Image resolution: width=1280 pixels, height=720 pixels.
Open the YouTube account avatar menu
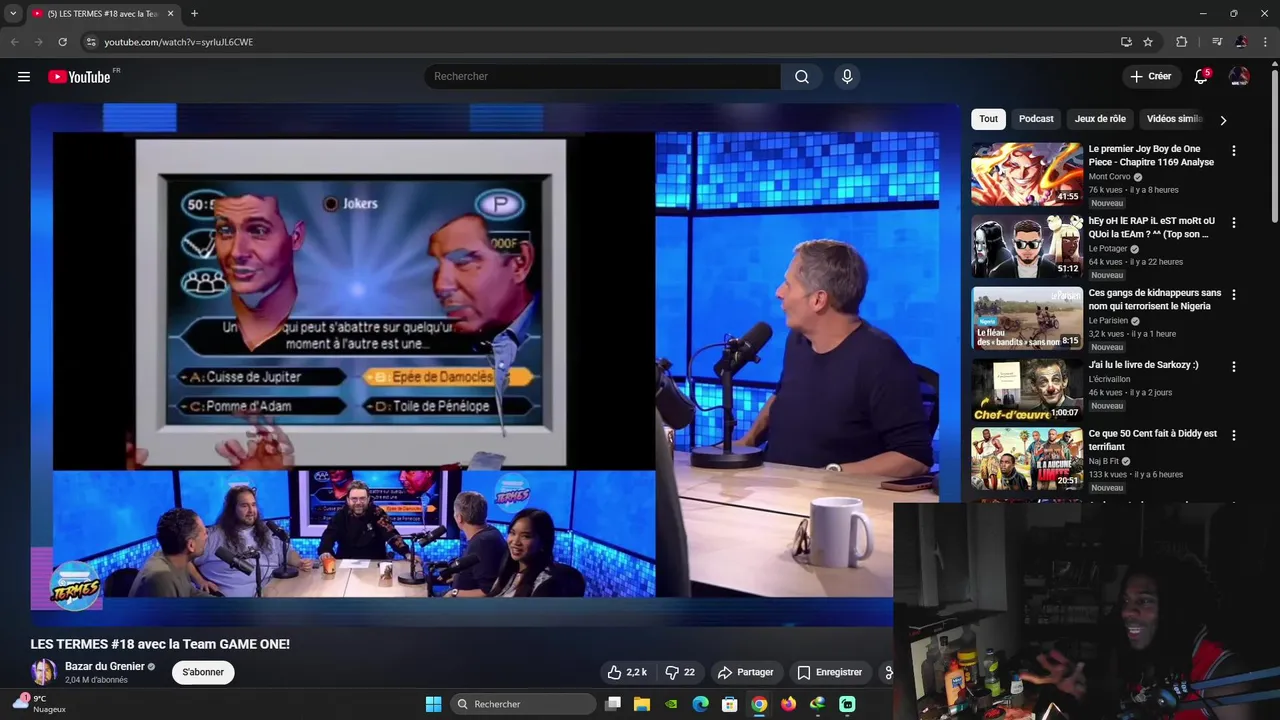(1239, 77)
